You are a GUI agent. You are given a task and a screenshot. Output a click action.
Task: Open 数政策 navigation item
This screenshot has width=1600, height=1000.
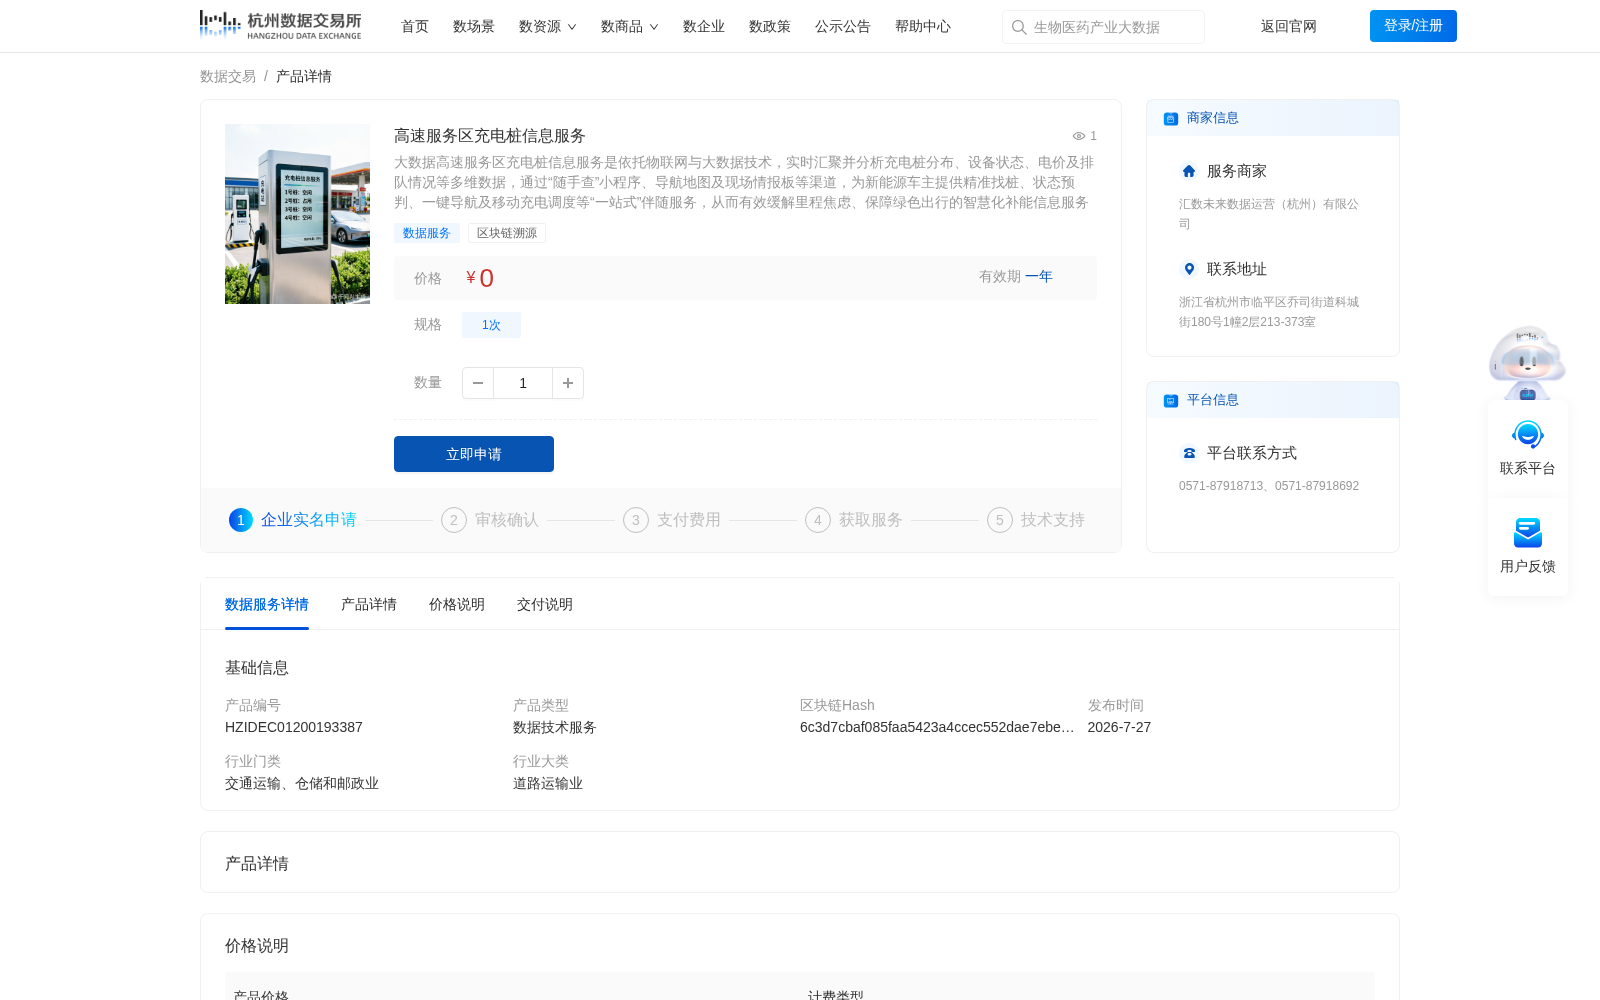770,26
